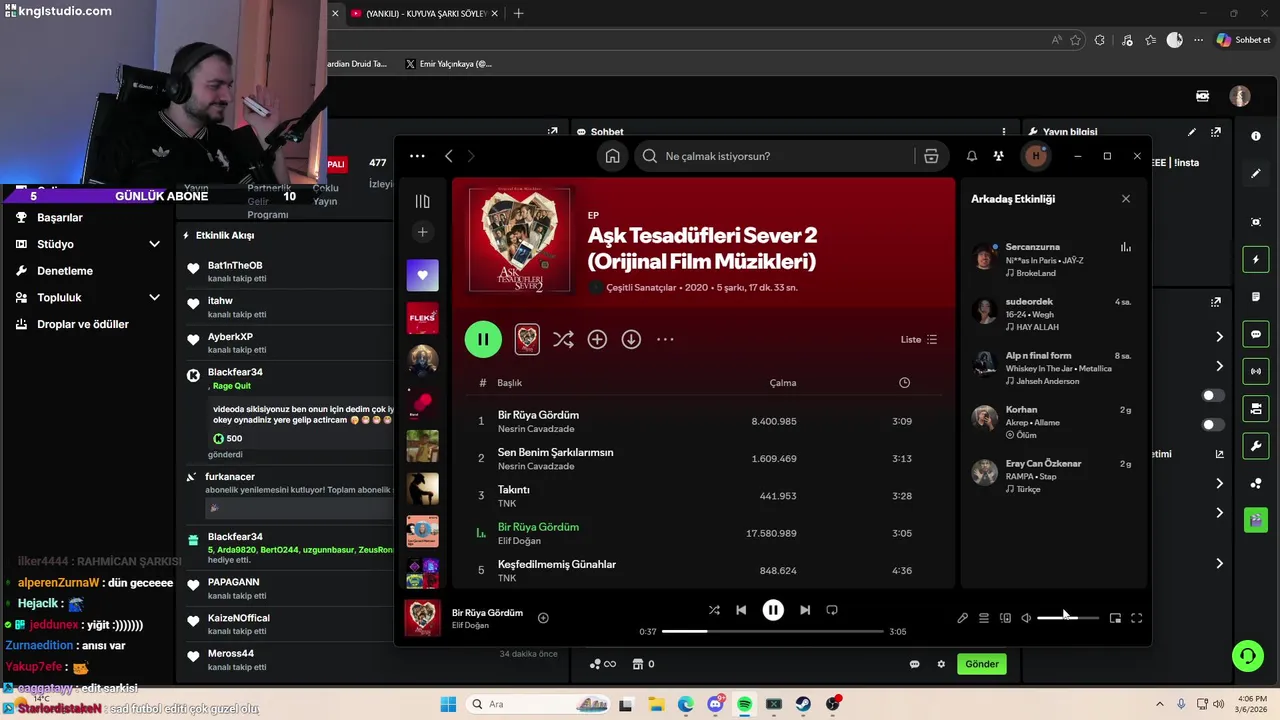Open the 'HAY ALLAH' playlist link
This screenshot has height=720, width=1280.
1037,327
